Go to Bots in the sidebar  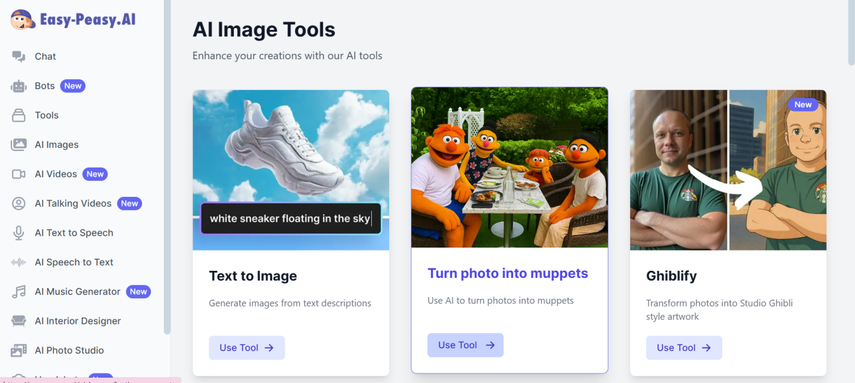(45, 86)
